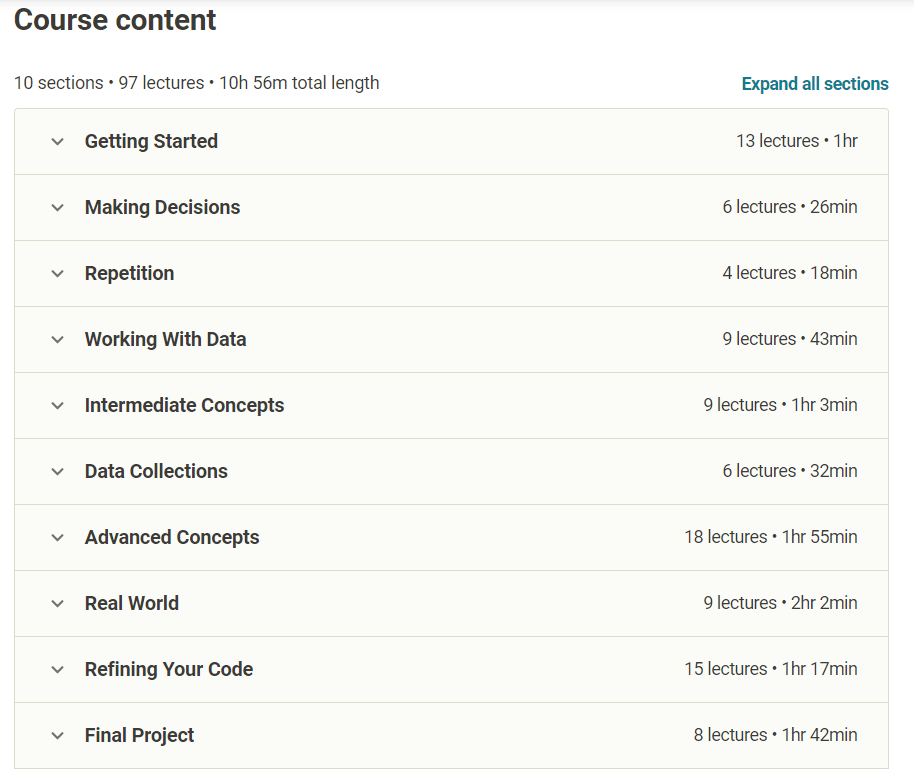The width and height of the screenshot is (914, 780).
Task: Click the Working With Data title
Action: (165, 339)
